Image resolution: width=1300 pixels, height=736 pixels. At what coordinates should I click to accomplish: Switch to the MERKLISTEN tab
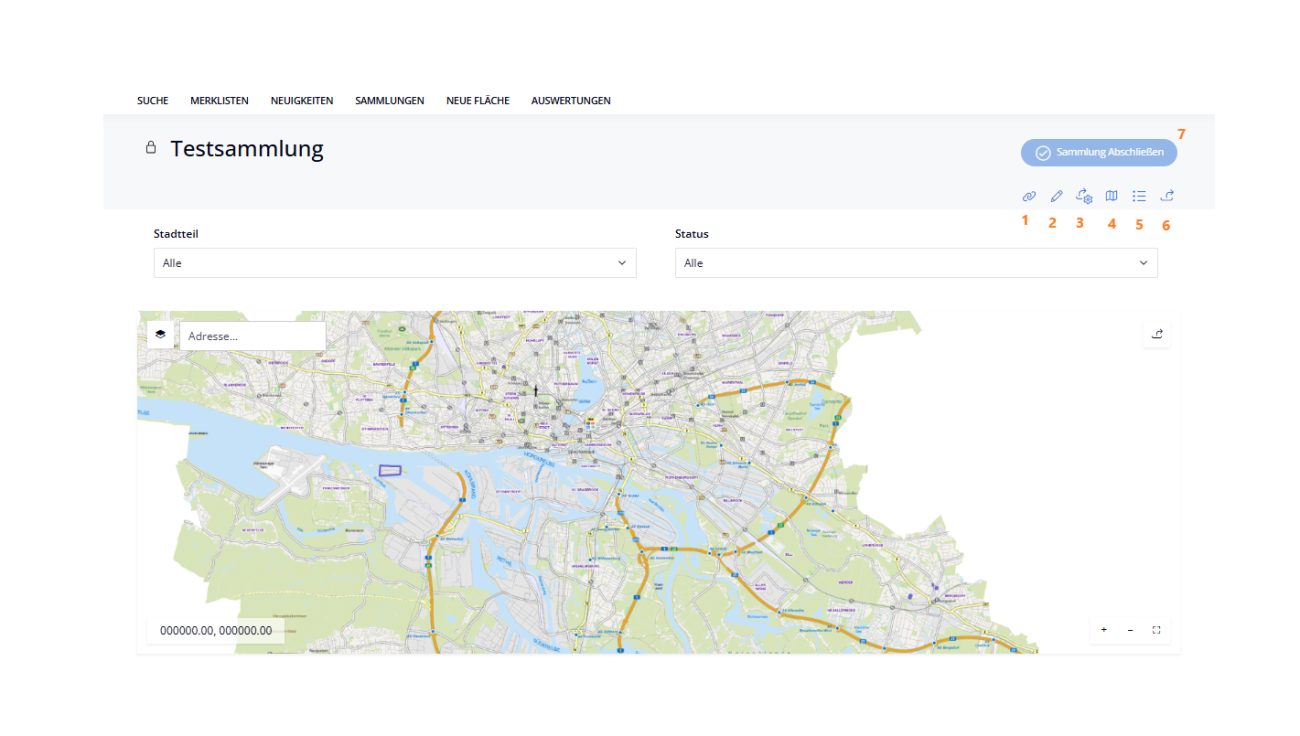coord(219,100)
